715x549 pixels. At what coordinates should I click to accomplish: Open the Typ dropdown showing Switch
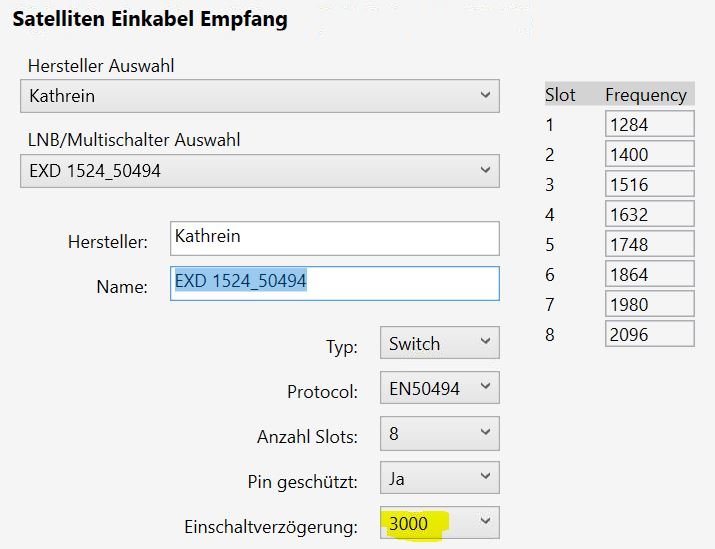(x=439, y=343)
